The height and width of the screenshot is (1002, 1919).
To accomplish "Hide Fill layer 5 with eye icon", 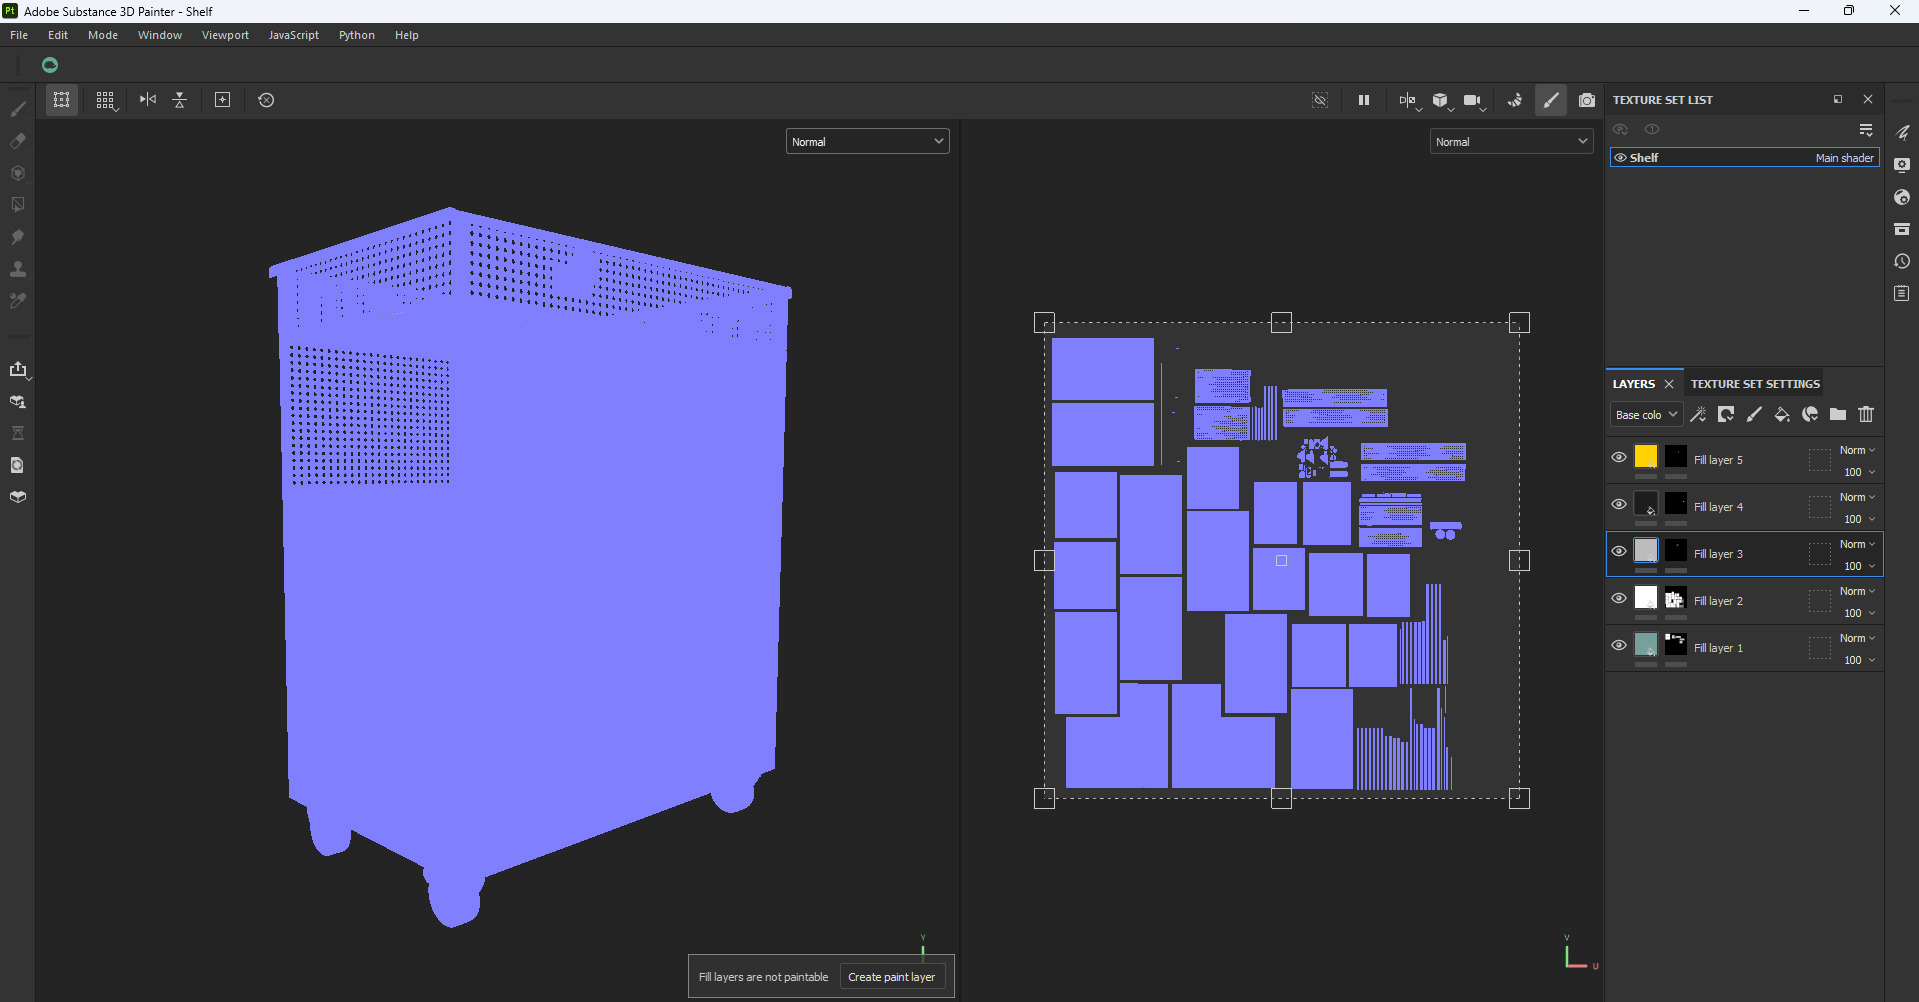I will (x=1619, y=457).
